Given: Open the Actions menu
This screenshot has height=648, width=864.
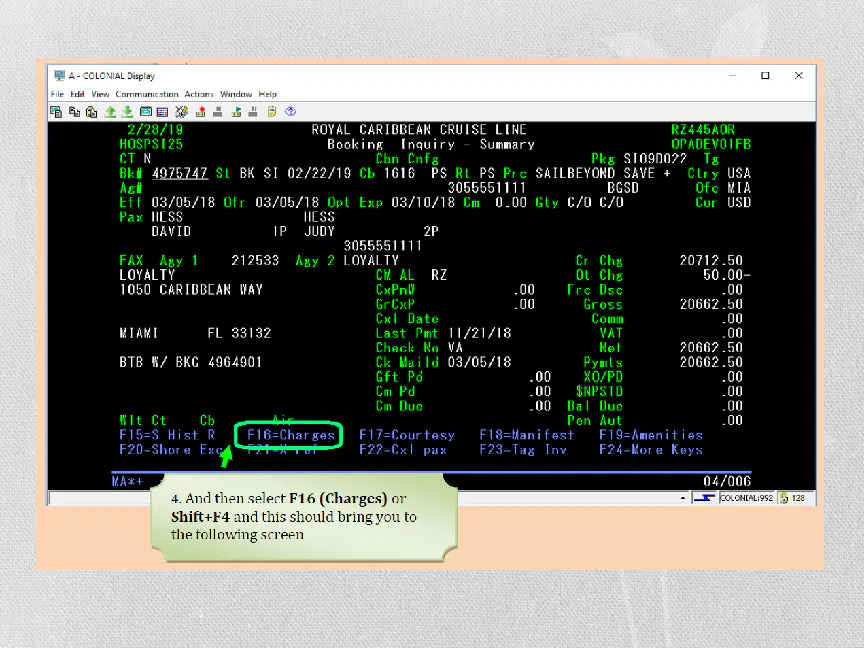Looking at the screenshot, I should [x=199, y=94].
